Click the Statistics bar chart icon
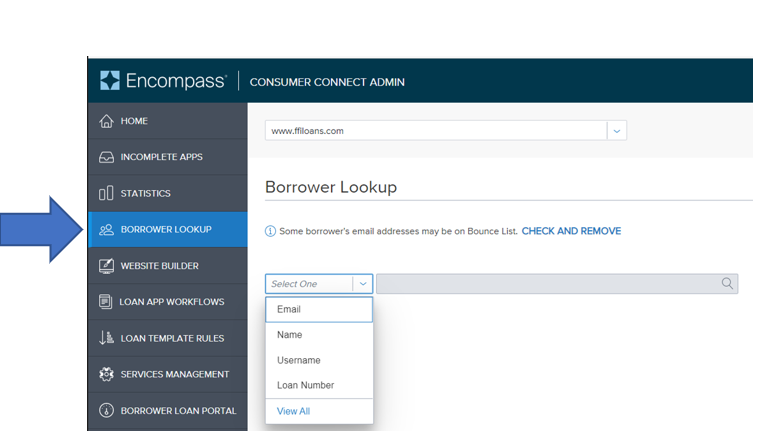Viewport: 769px width, 440px height. [106, 193]
